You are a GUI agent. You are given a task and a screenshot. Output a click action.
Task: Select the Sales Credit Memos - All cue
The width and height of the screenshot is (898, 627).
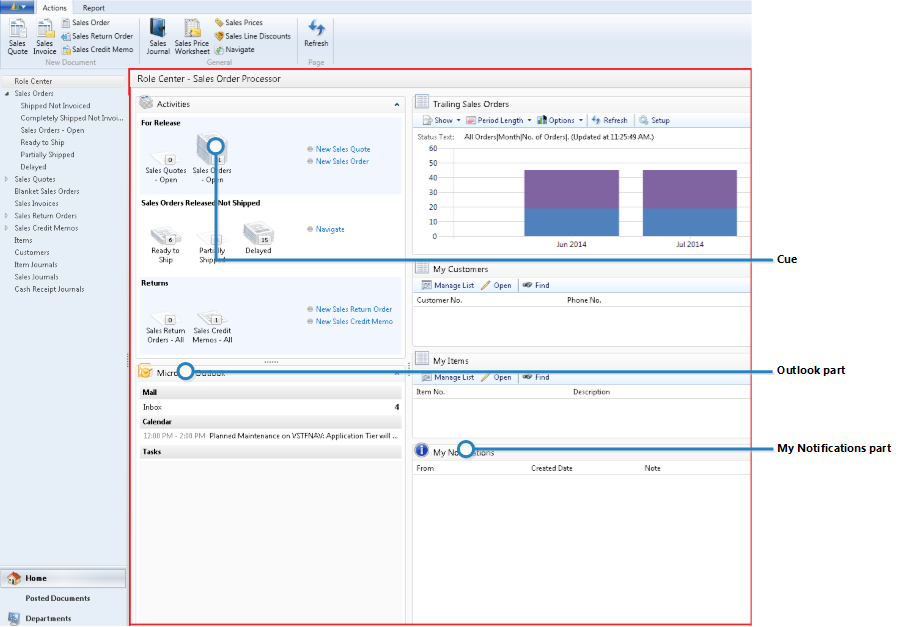point(212,323)
